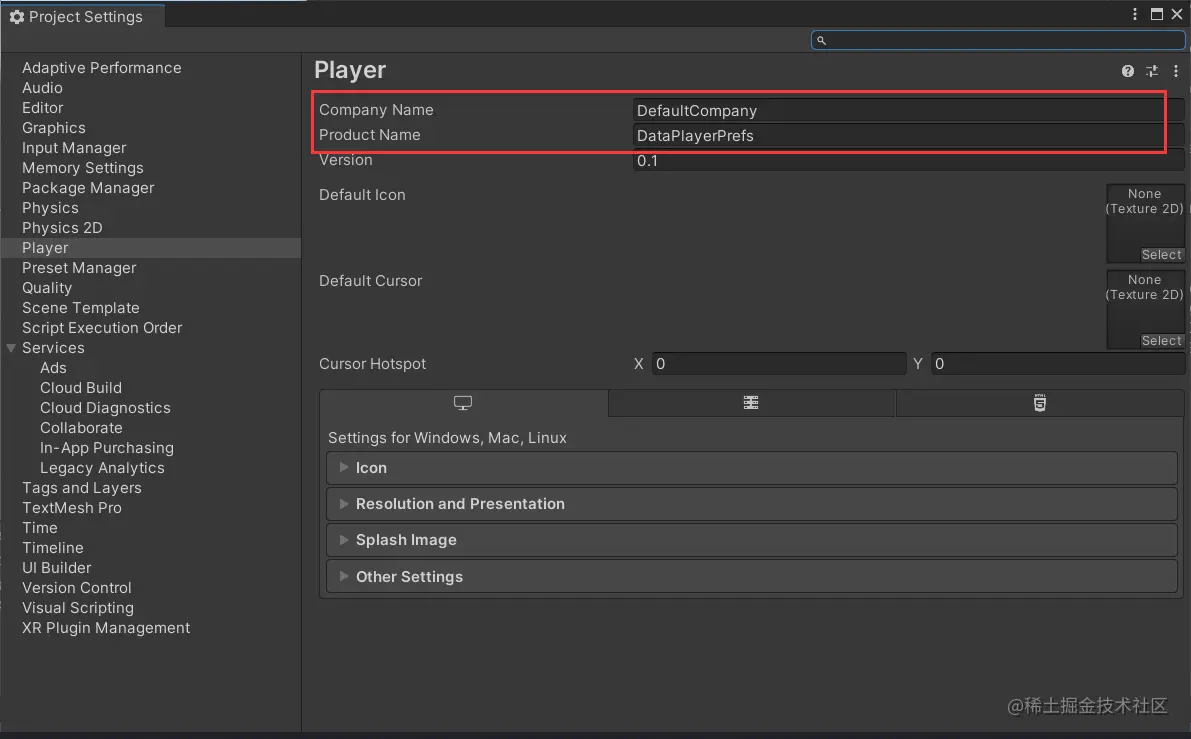Select Cloud Diagnostics under Services

[x=106, y=408]
